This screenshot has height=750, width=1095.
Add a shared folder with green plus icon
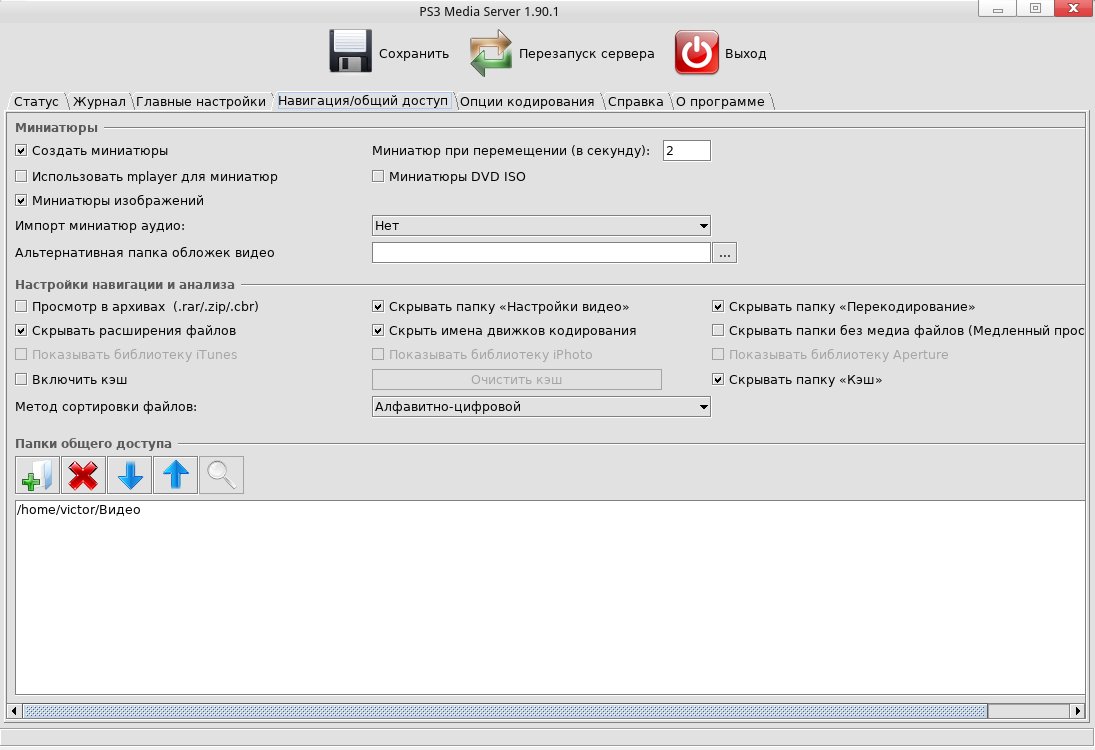38,475
